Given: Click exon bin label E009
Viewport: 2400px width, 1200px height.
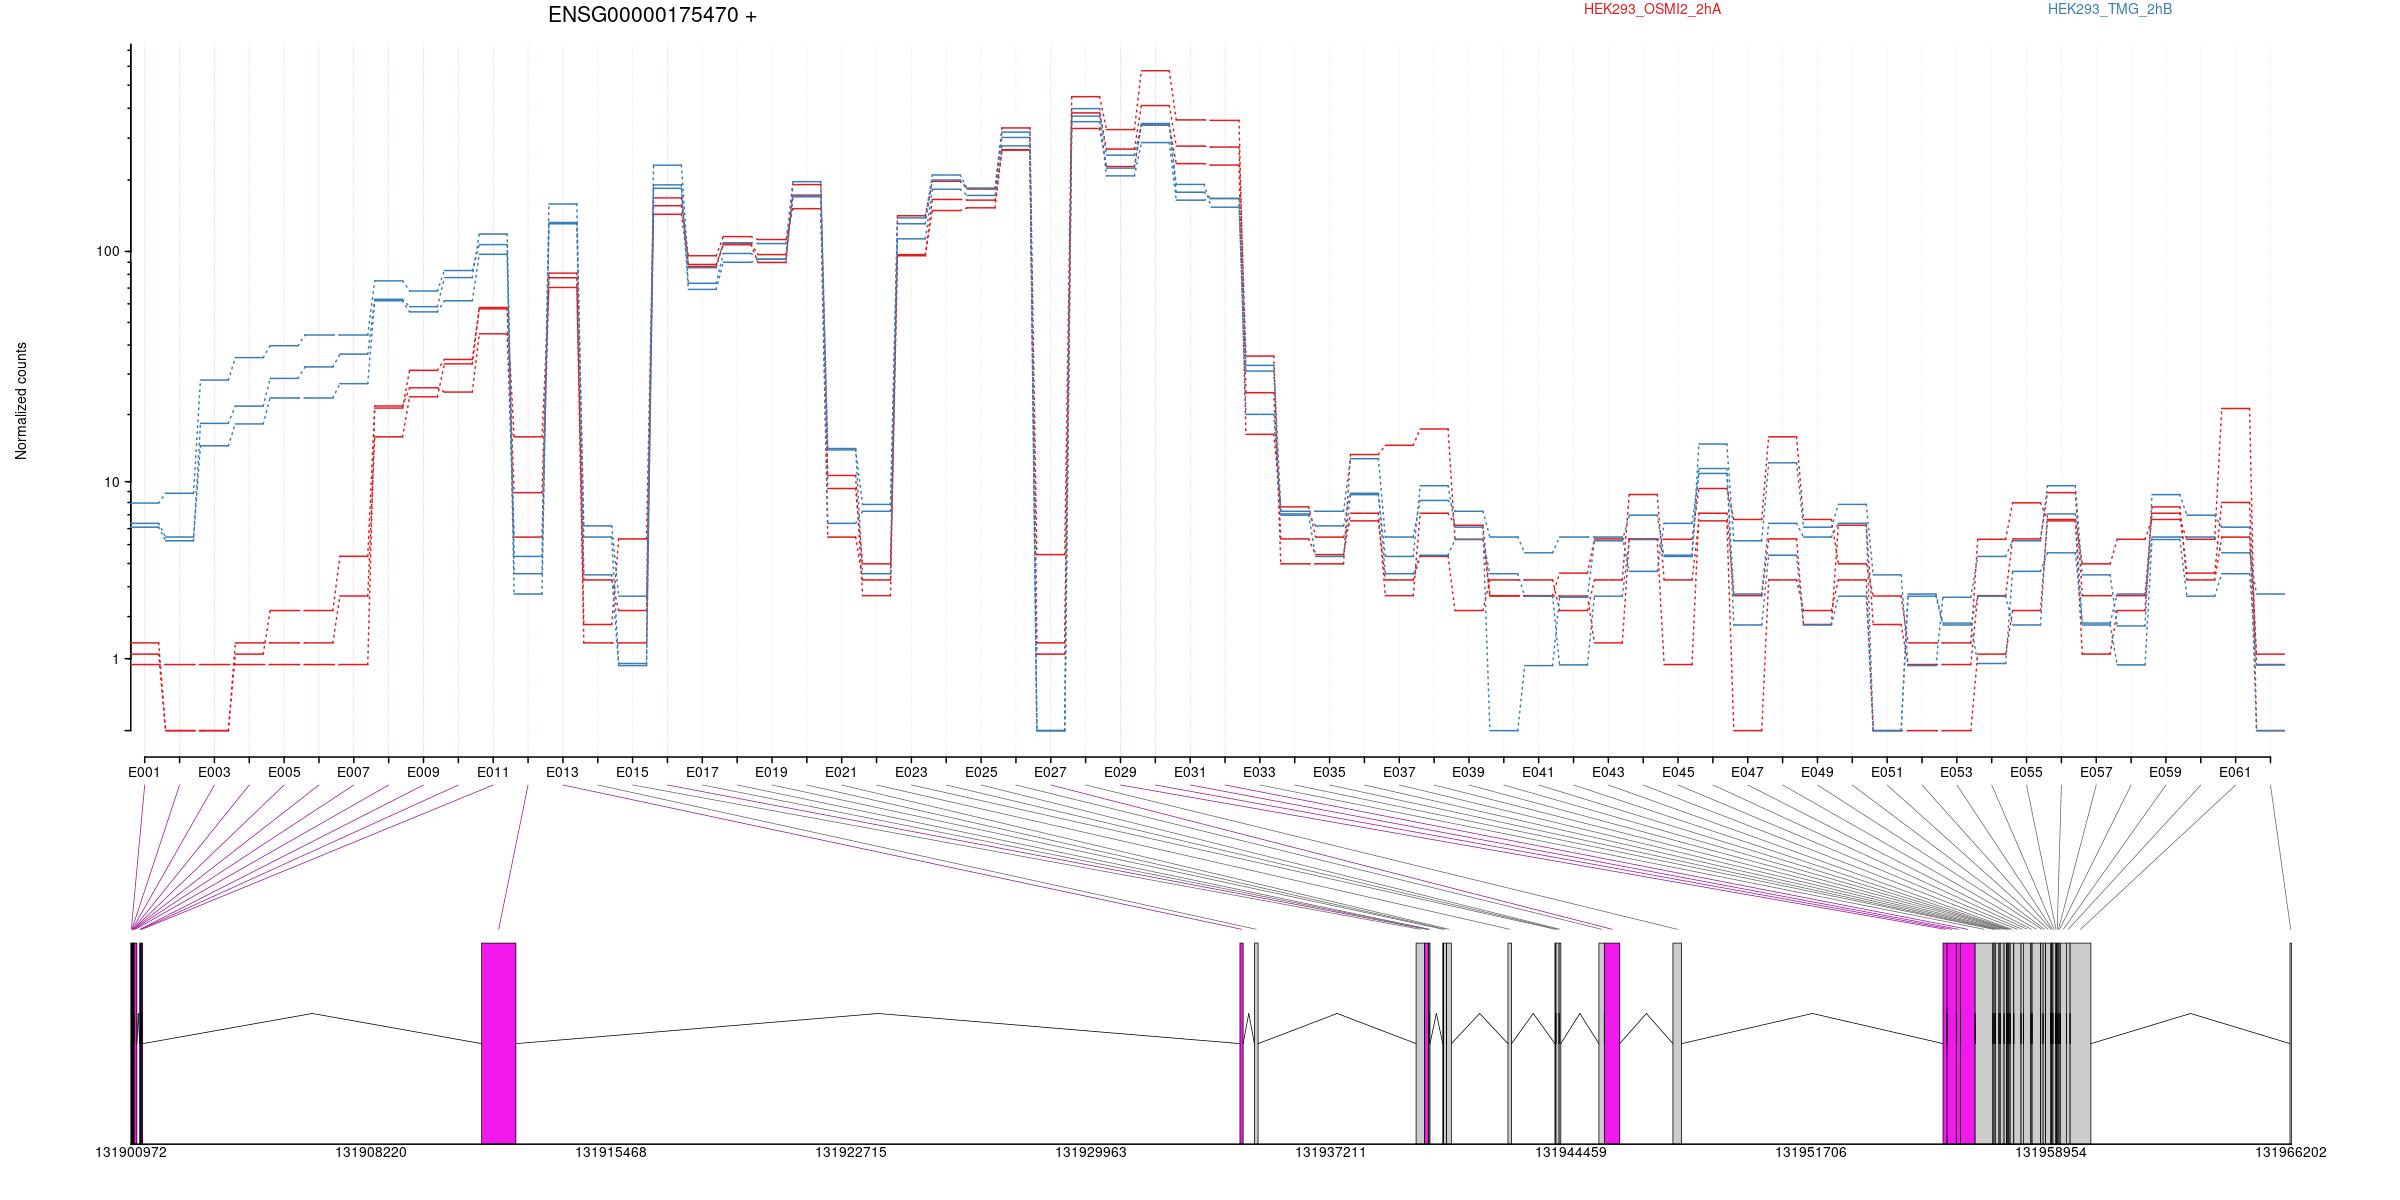Looking at the screenshot, I should (x=423, y=772).
